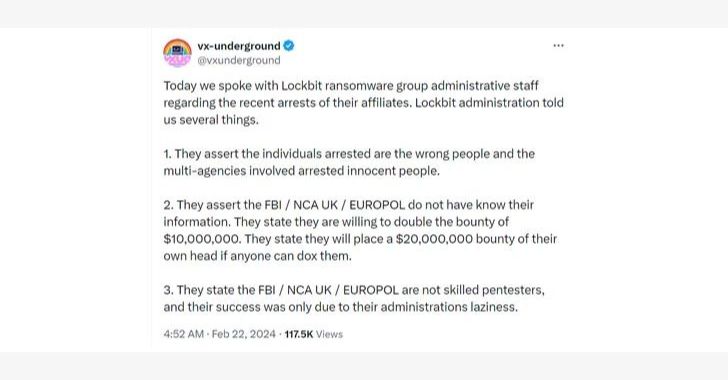This screenshot has height=380, width=728.
Task: Click the Feb 22, 2024 date
Action: tap(244, 334)
